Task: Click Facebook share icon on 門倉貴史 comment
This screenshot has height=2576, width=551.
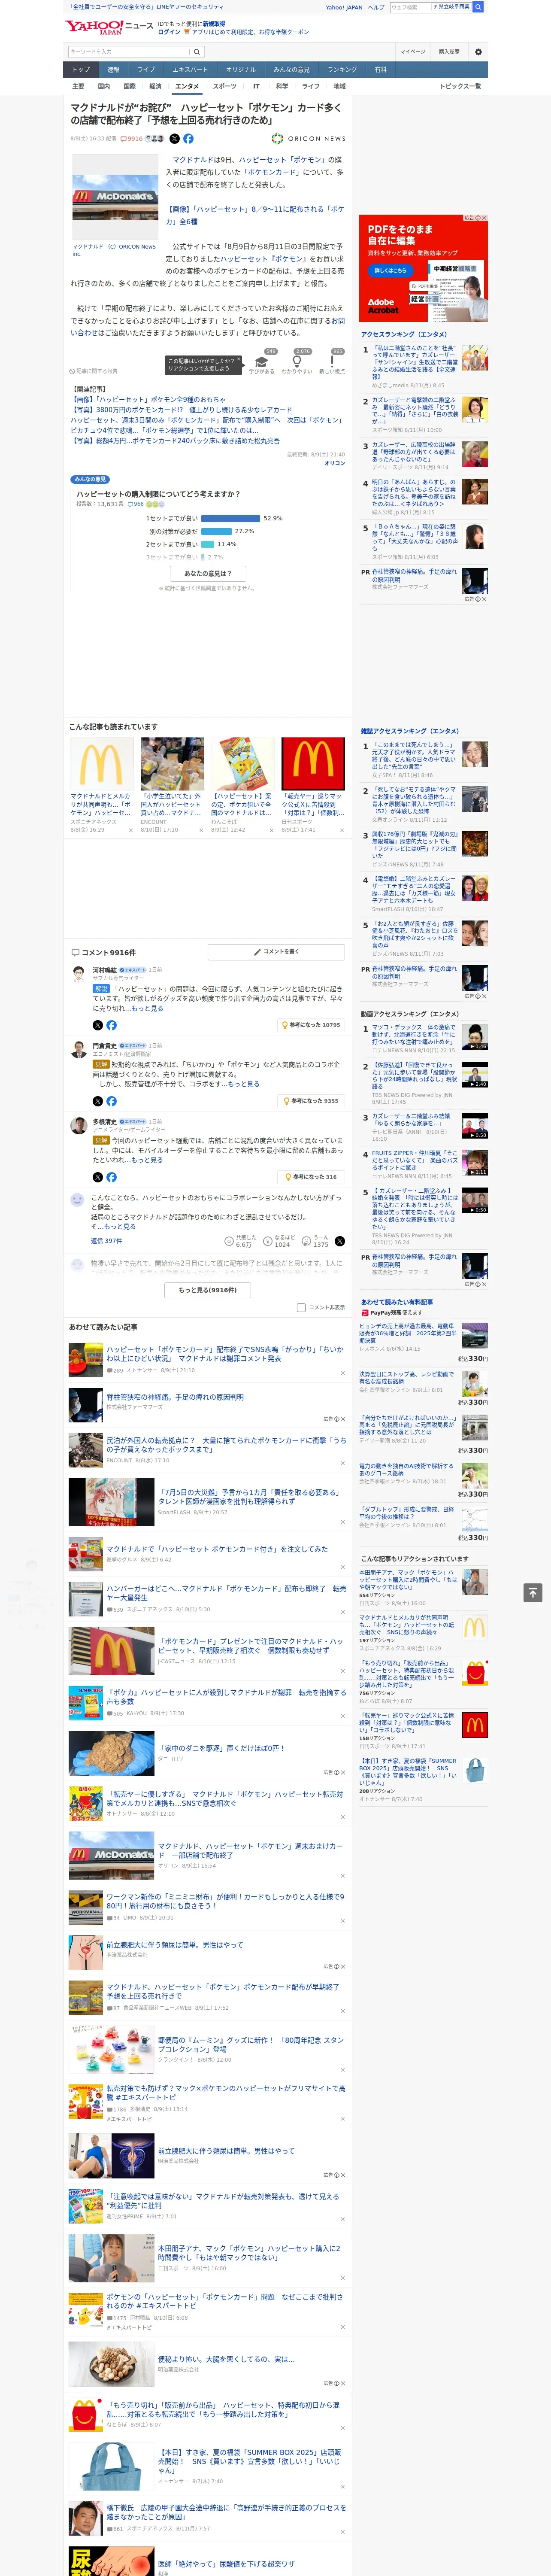Action: (x=111, y=1101)
